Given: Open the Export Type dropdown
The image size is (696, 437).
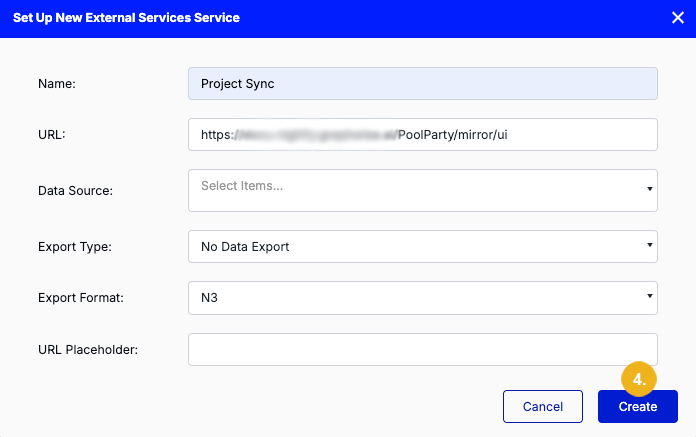Looking at the screenshot, I should [423, 246].
